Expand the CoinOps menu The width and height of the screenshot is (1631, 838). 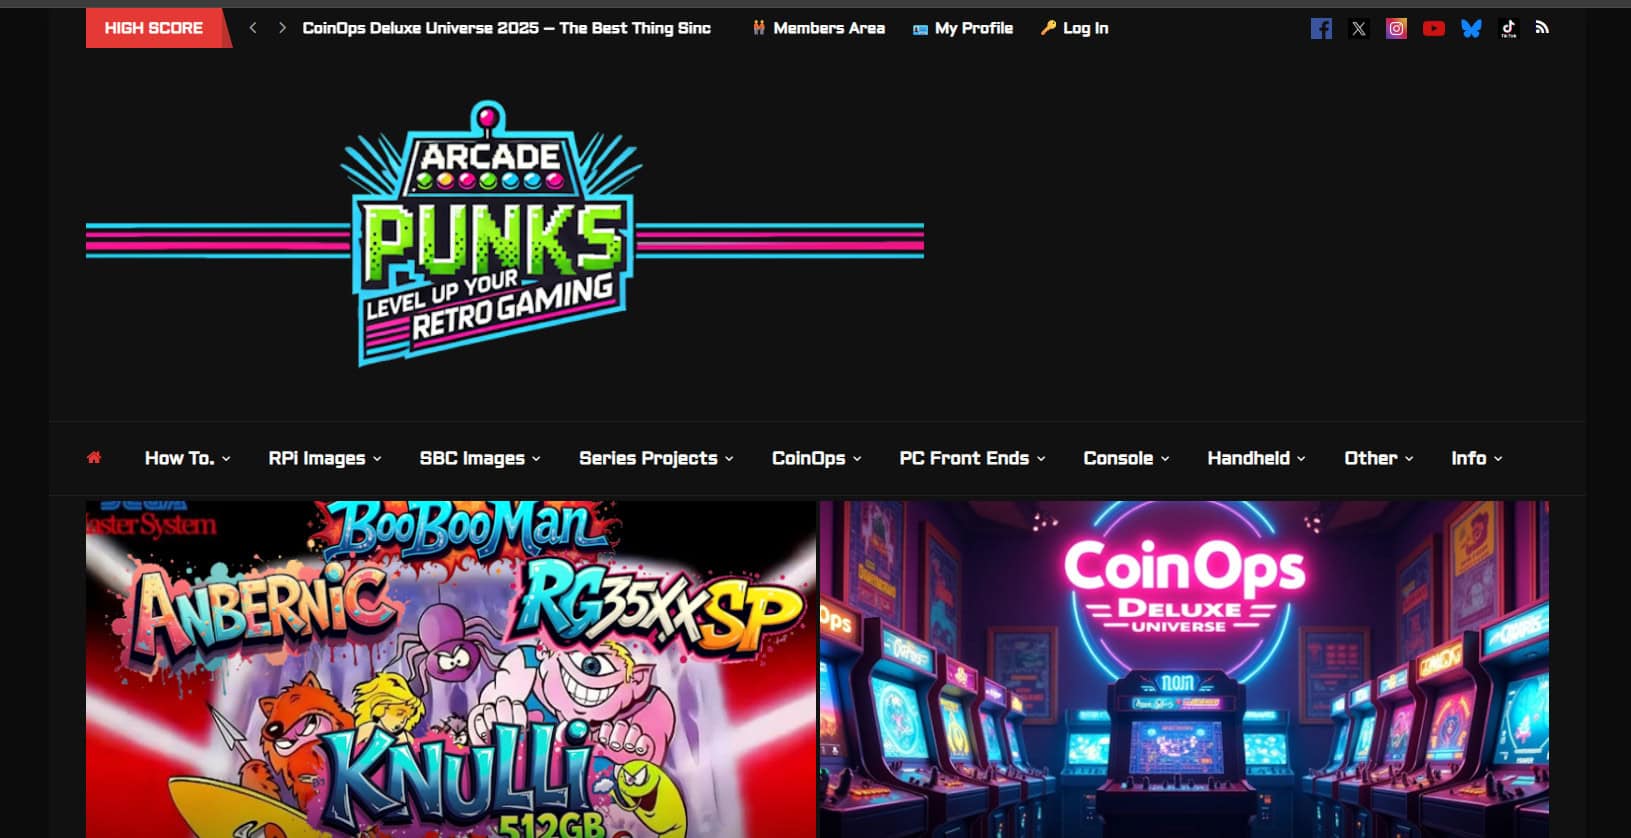(816, 458)
